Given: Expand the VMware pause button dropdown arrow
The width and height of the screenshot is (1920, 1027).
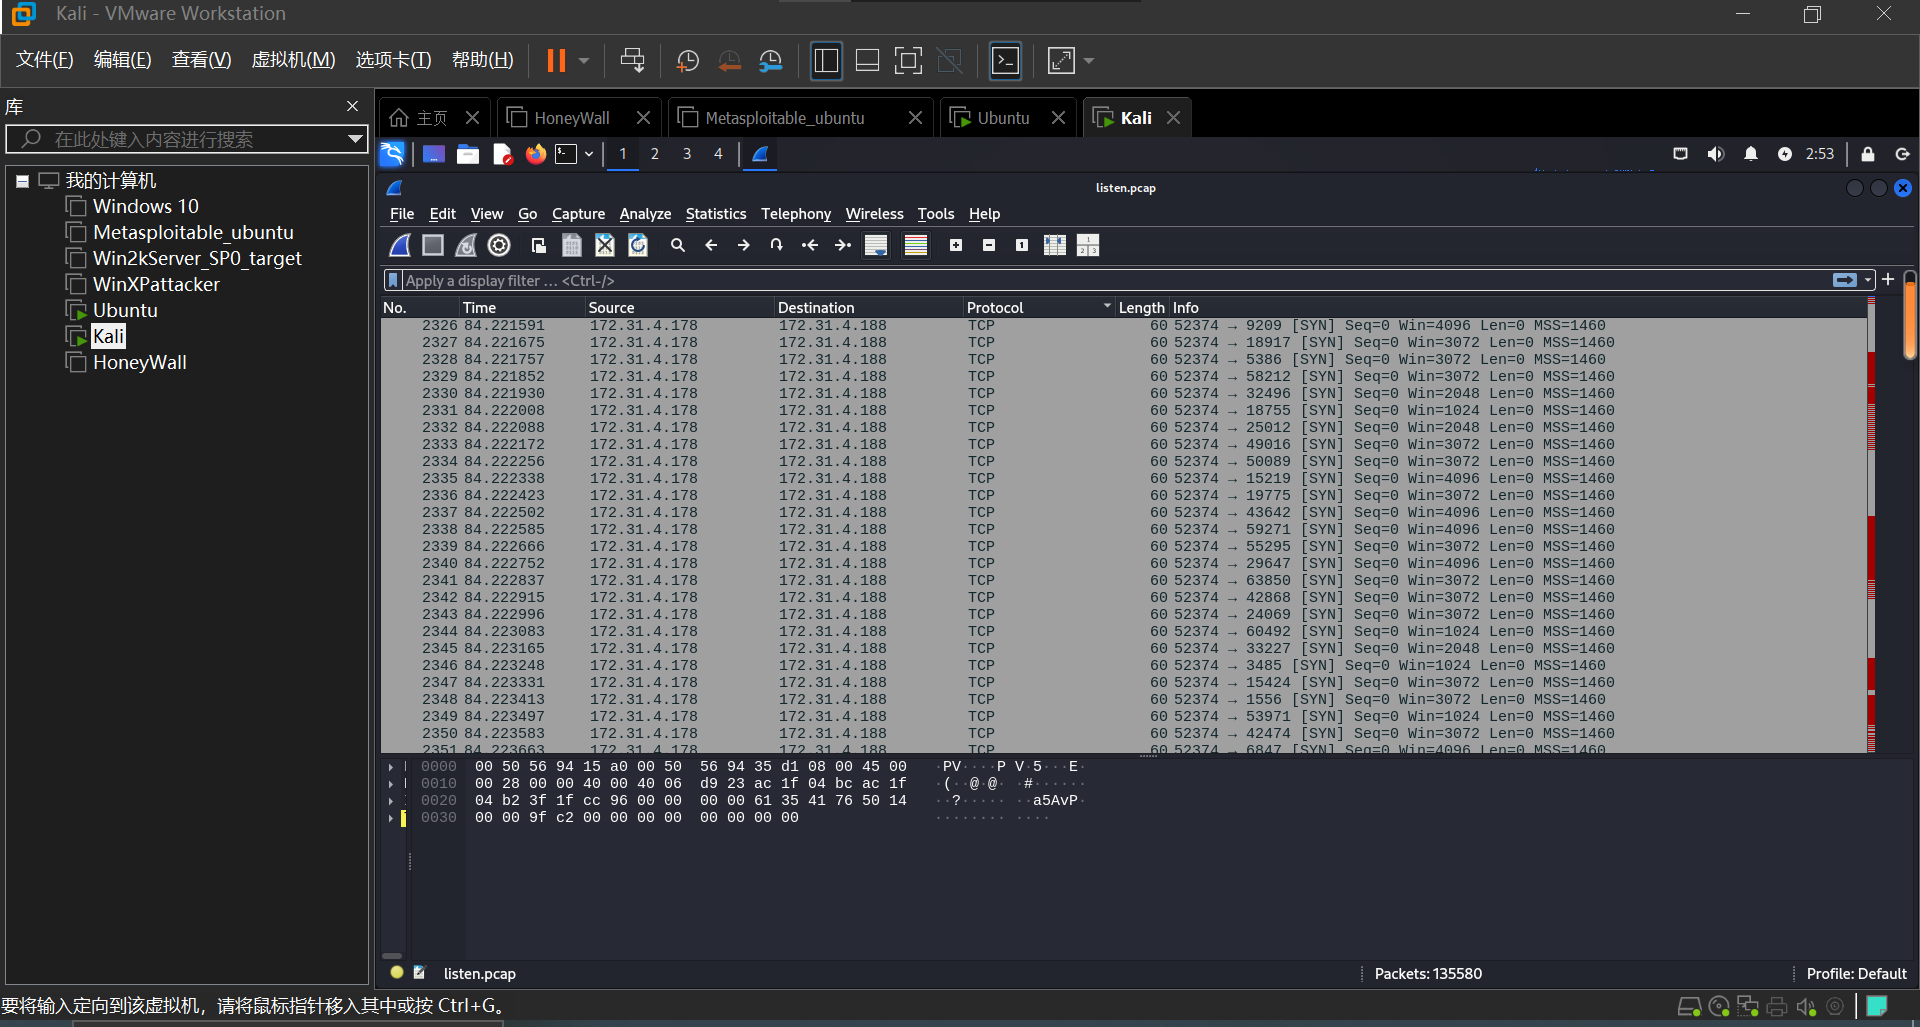Looking at the screenshot, I should pos(584,61).
